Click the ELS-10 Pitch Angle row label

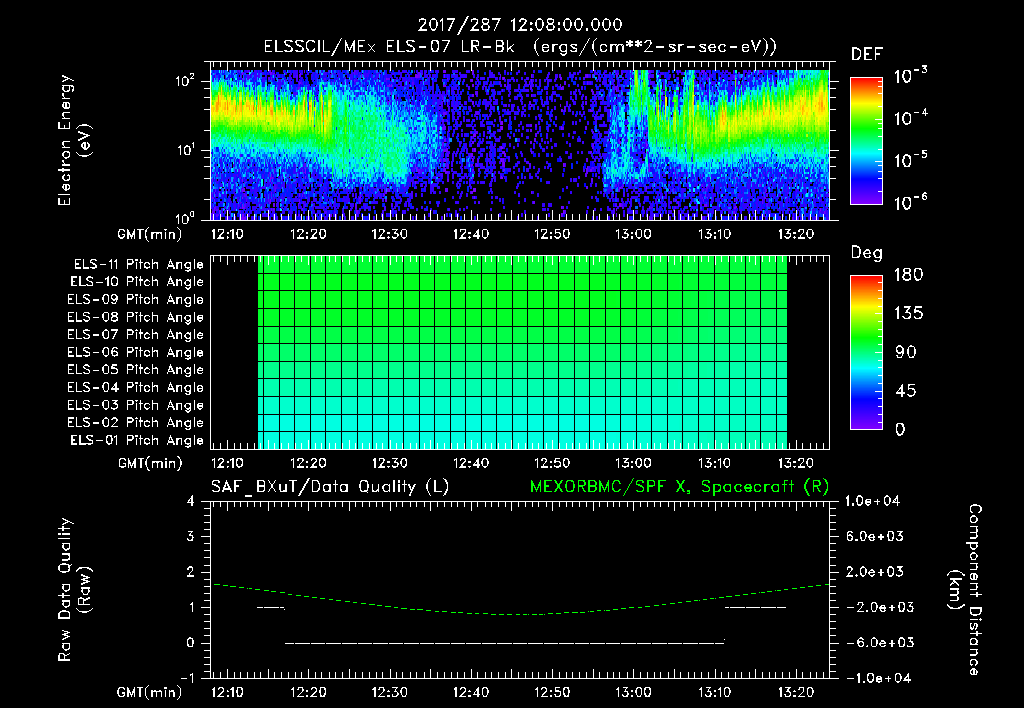[136, 282]
